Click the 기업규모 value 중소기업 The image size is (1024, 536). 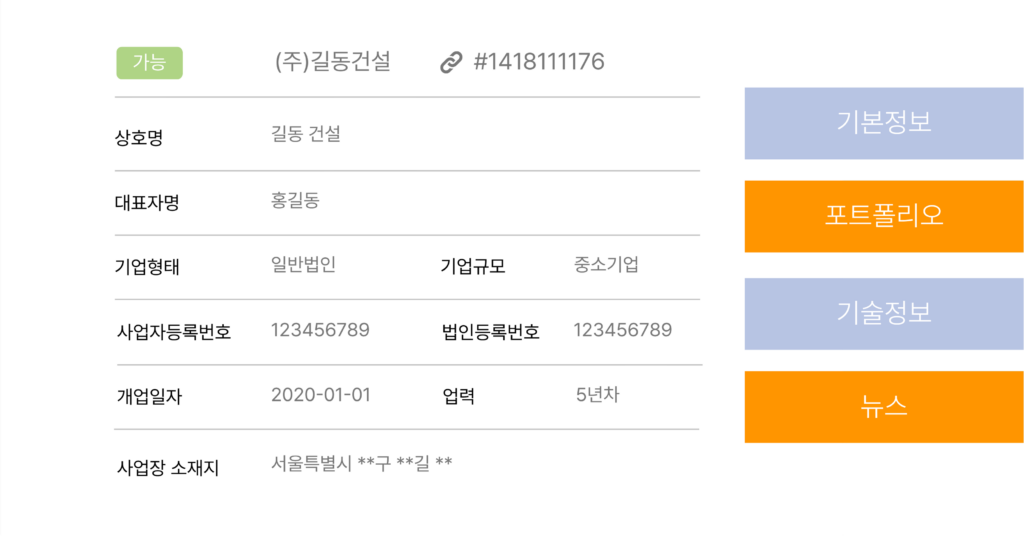[606, 265]
